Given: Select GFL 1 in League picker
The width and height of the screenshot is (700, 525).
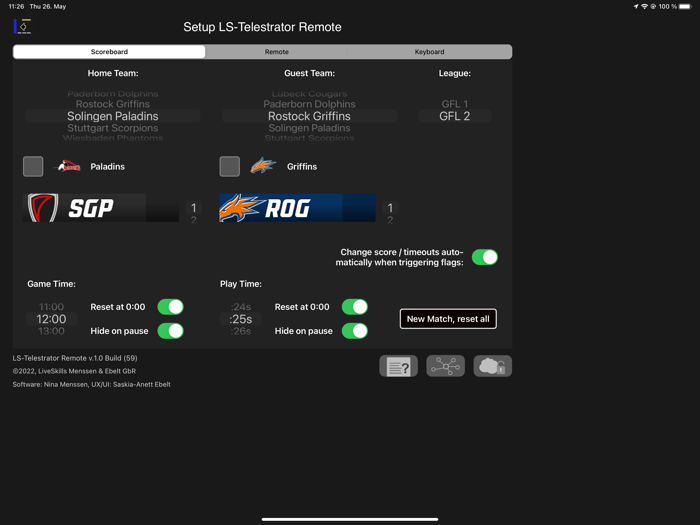Looking at the screenshot, I should (455, 104).
